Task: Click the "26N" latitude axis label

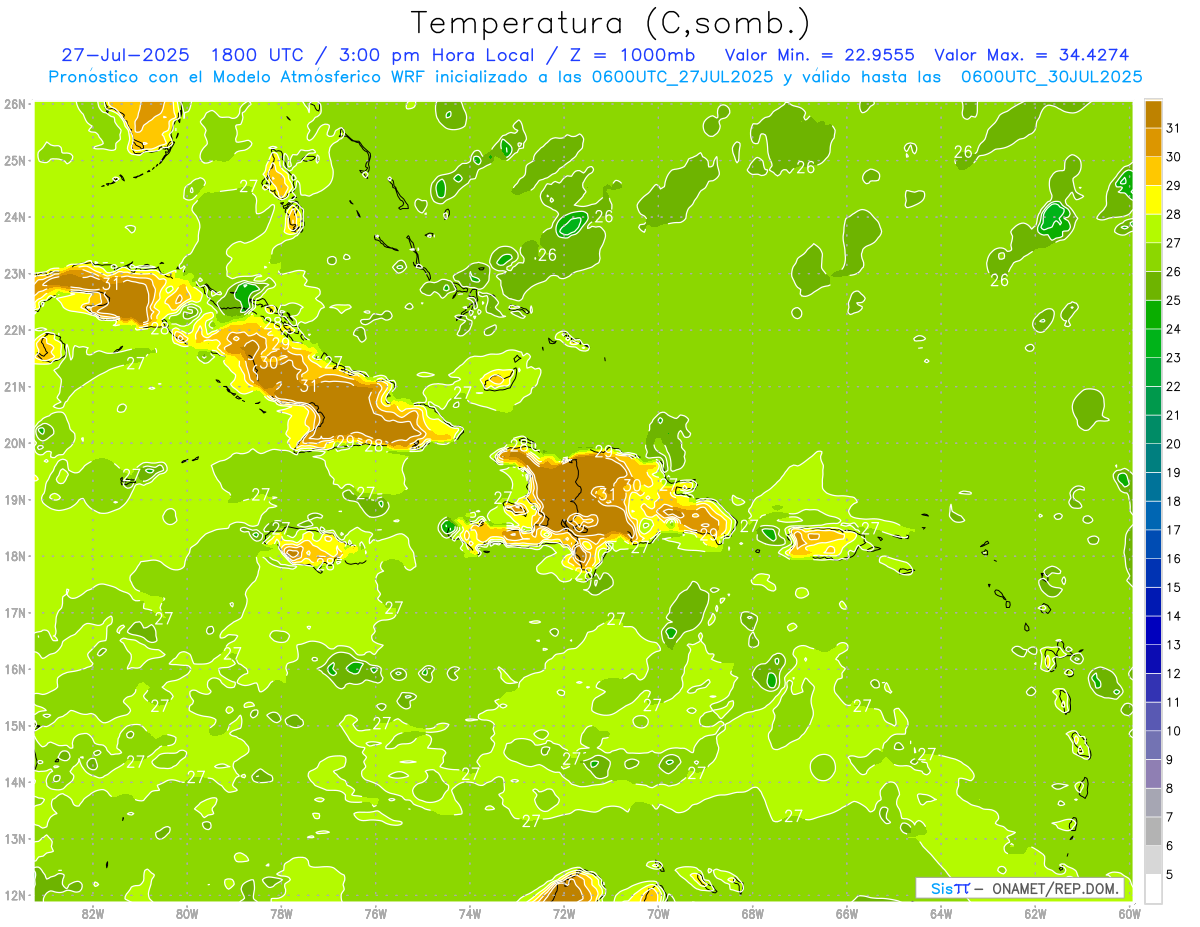Action: [15, 104]
